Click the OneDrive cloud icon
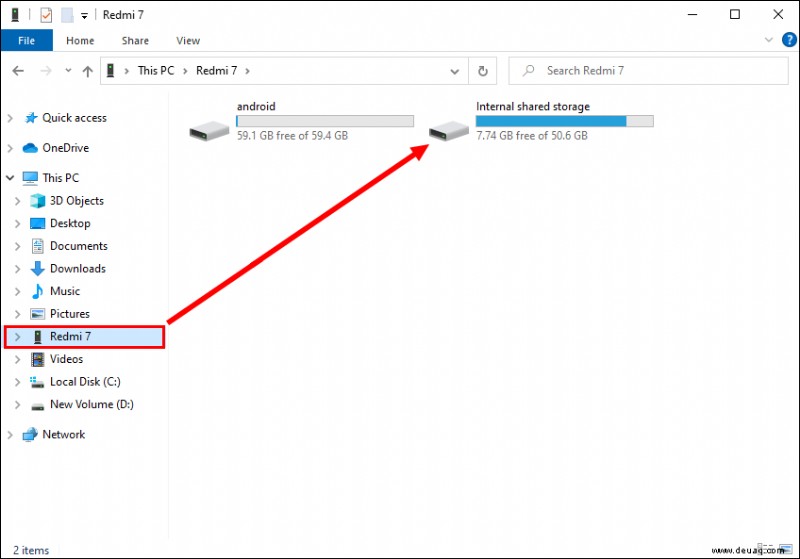800x559 pixels. pyautogui.click(x=30, y=148)
